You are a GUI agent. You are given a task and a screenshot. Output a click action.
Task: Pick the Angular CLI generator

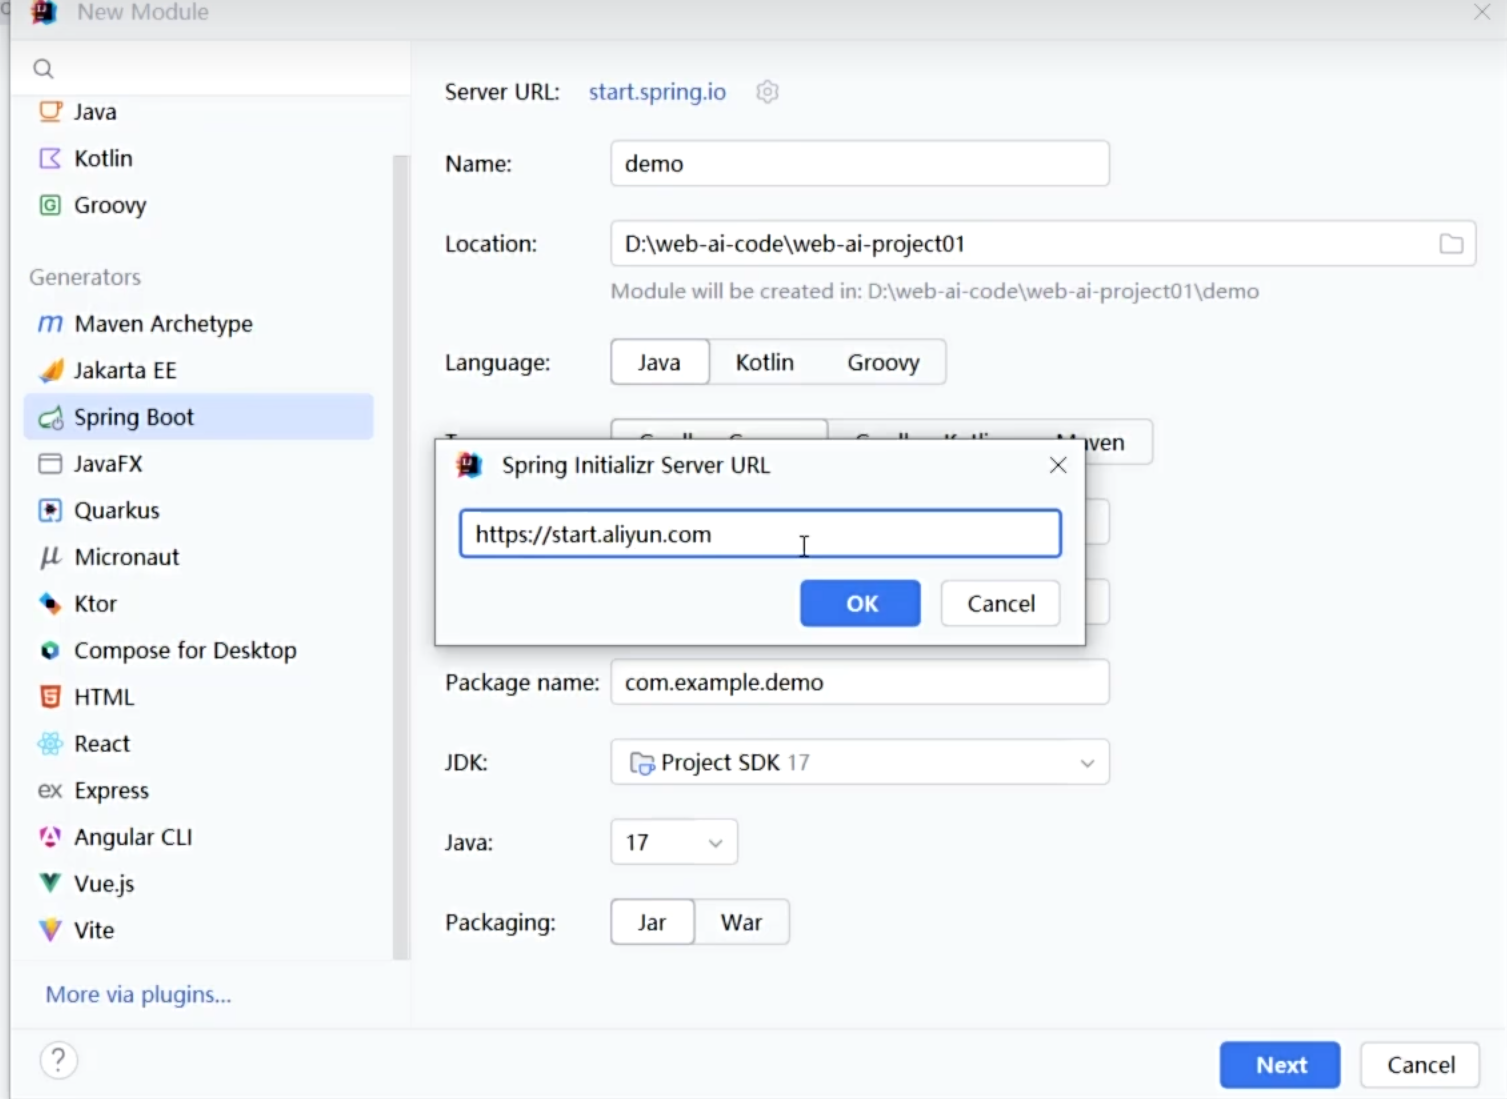pos(132,837)
